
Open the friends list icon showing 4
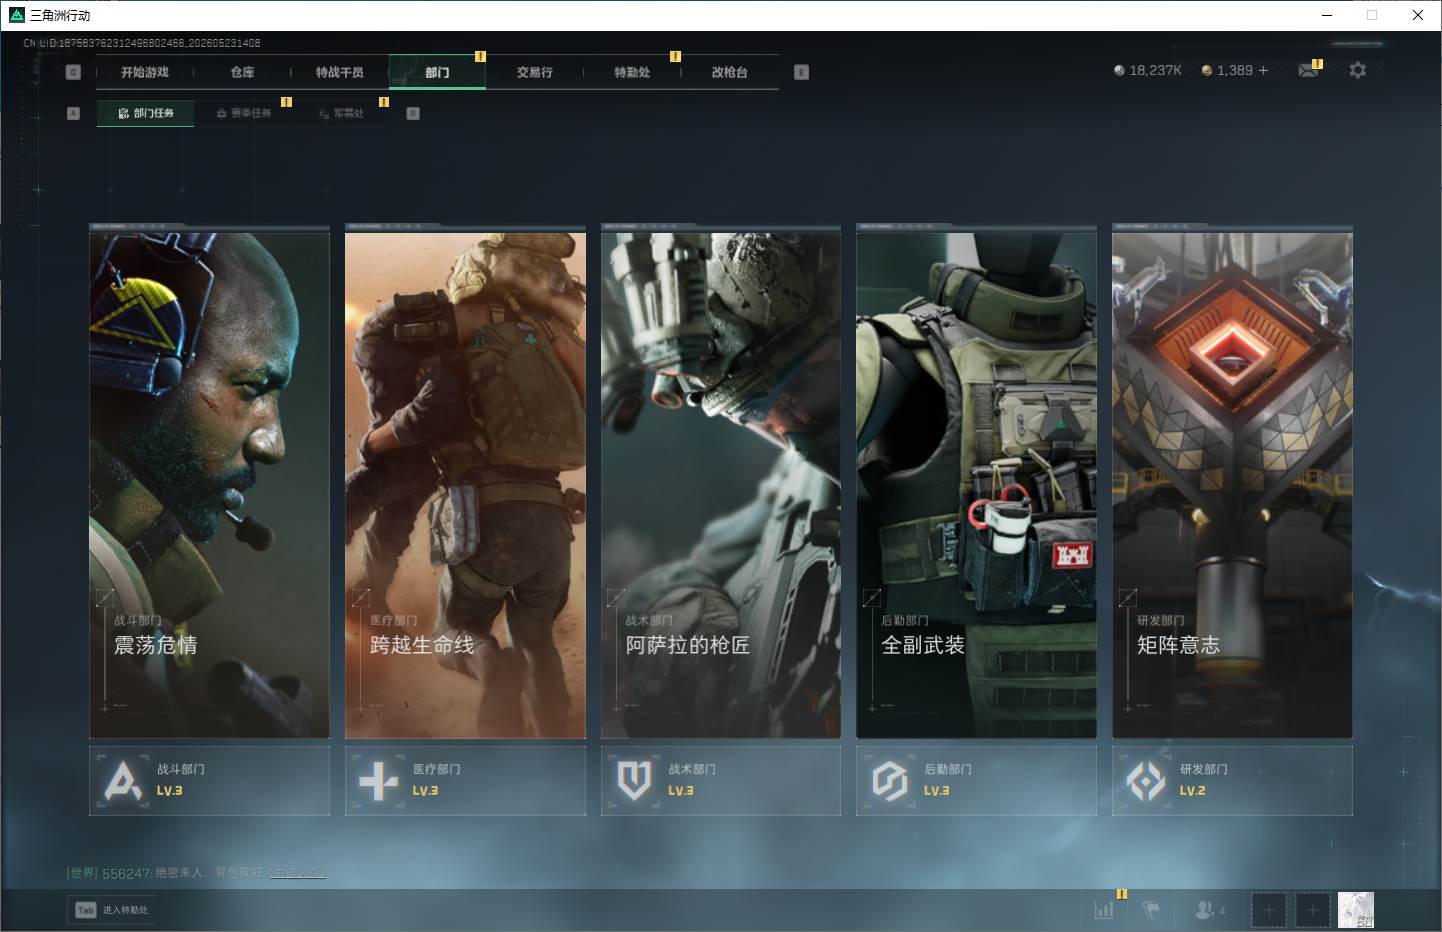(x=1210, y=910)
